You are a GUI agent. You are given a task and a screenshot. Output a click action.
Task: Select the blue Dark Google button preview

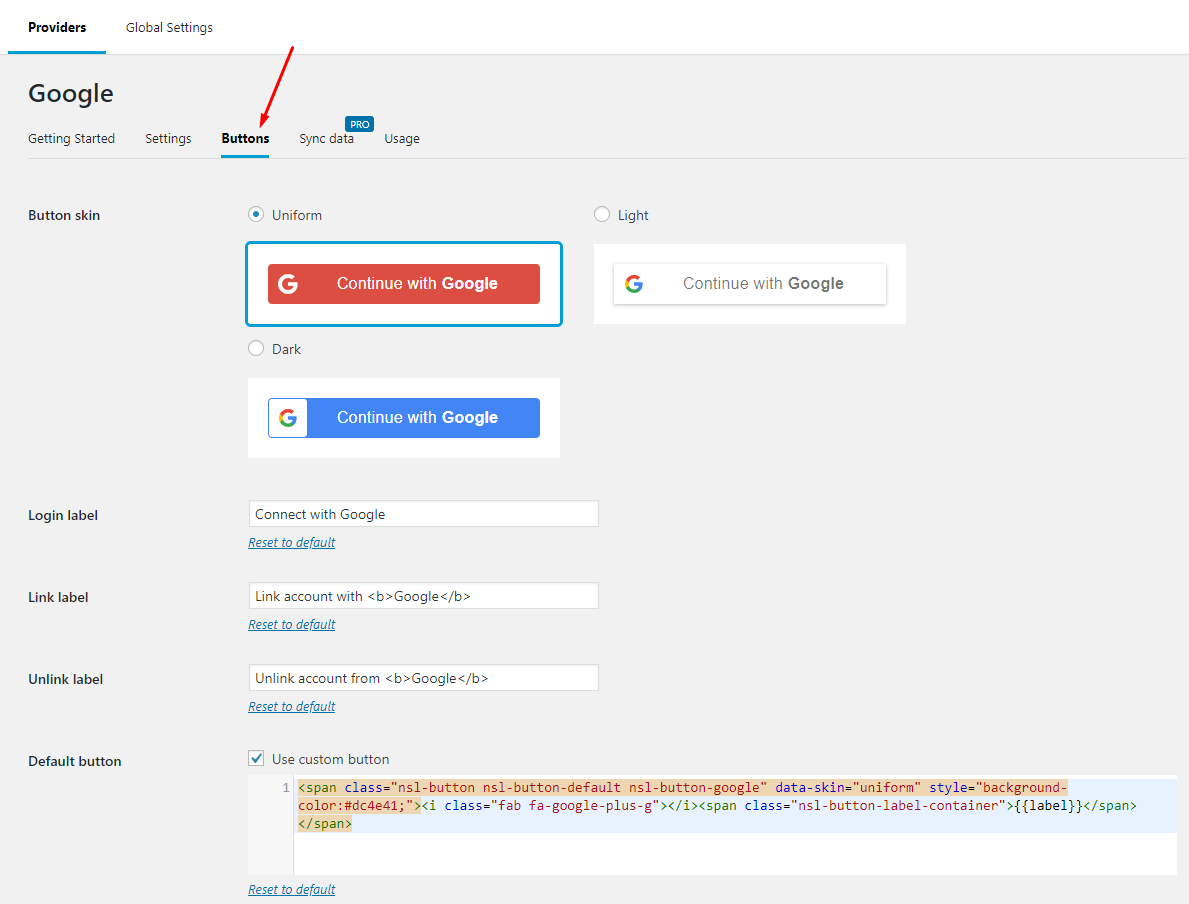point(403,418)
